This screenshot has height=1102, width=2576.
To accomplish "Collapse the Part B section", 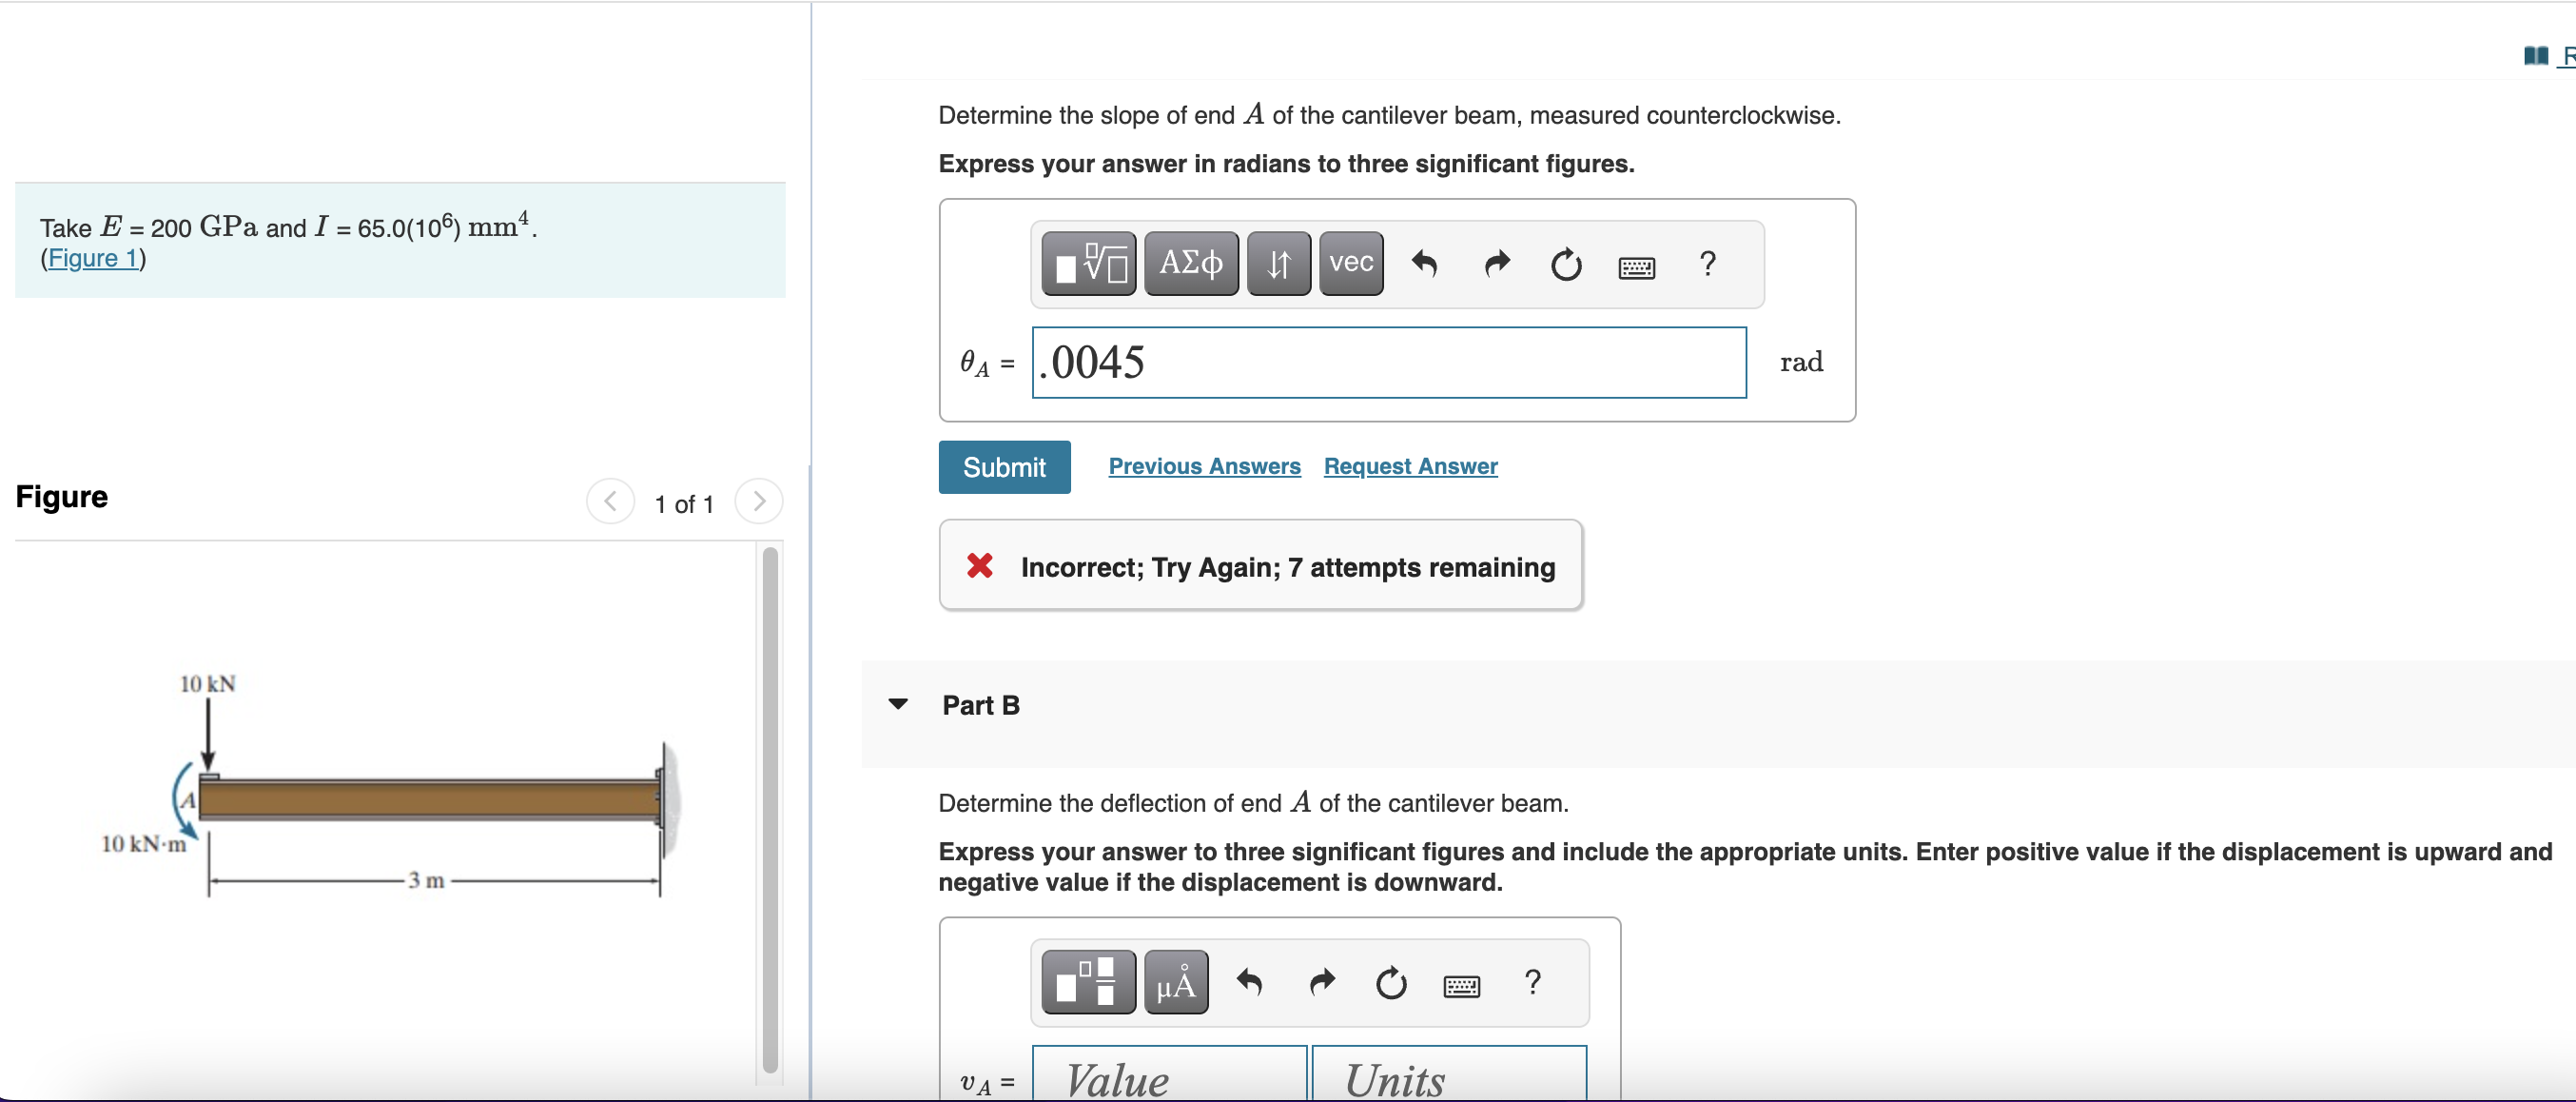I will point(898,704).
